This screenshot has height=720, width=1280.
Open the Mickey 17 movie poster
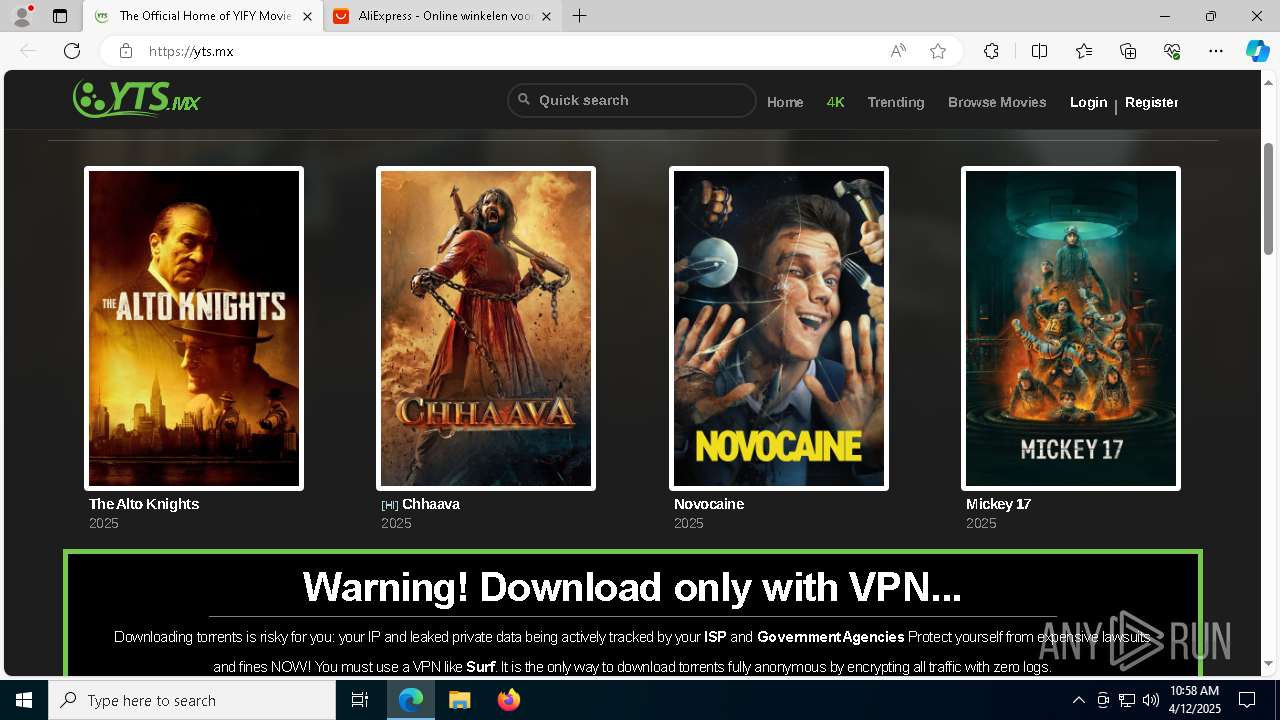[x=1071, y=328]
